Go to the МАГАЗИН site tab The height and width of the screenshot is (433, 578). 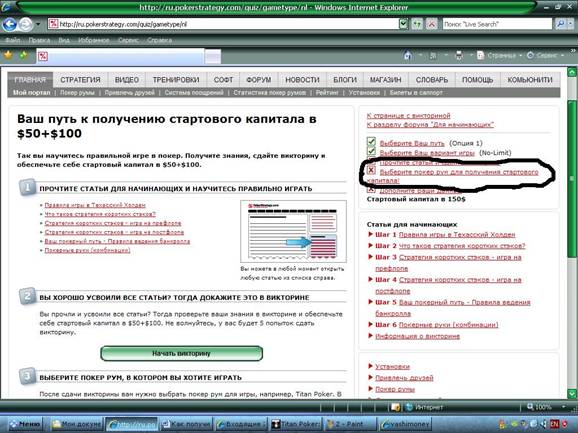click(386, 80)
